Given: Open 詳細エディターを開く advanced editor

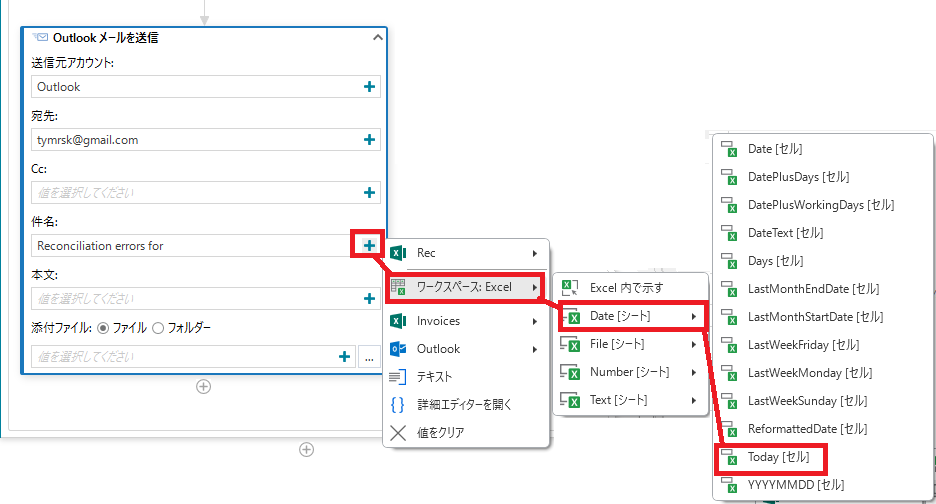Looking at the screenshot, I should (466, 405).
